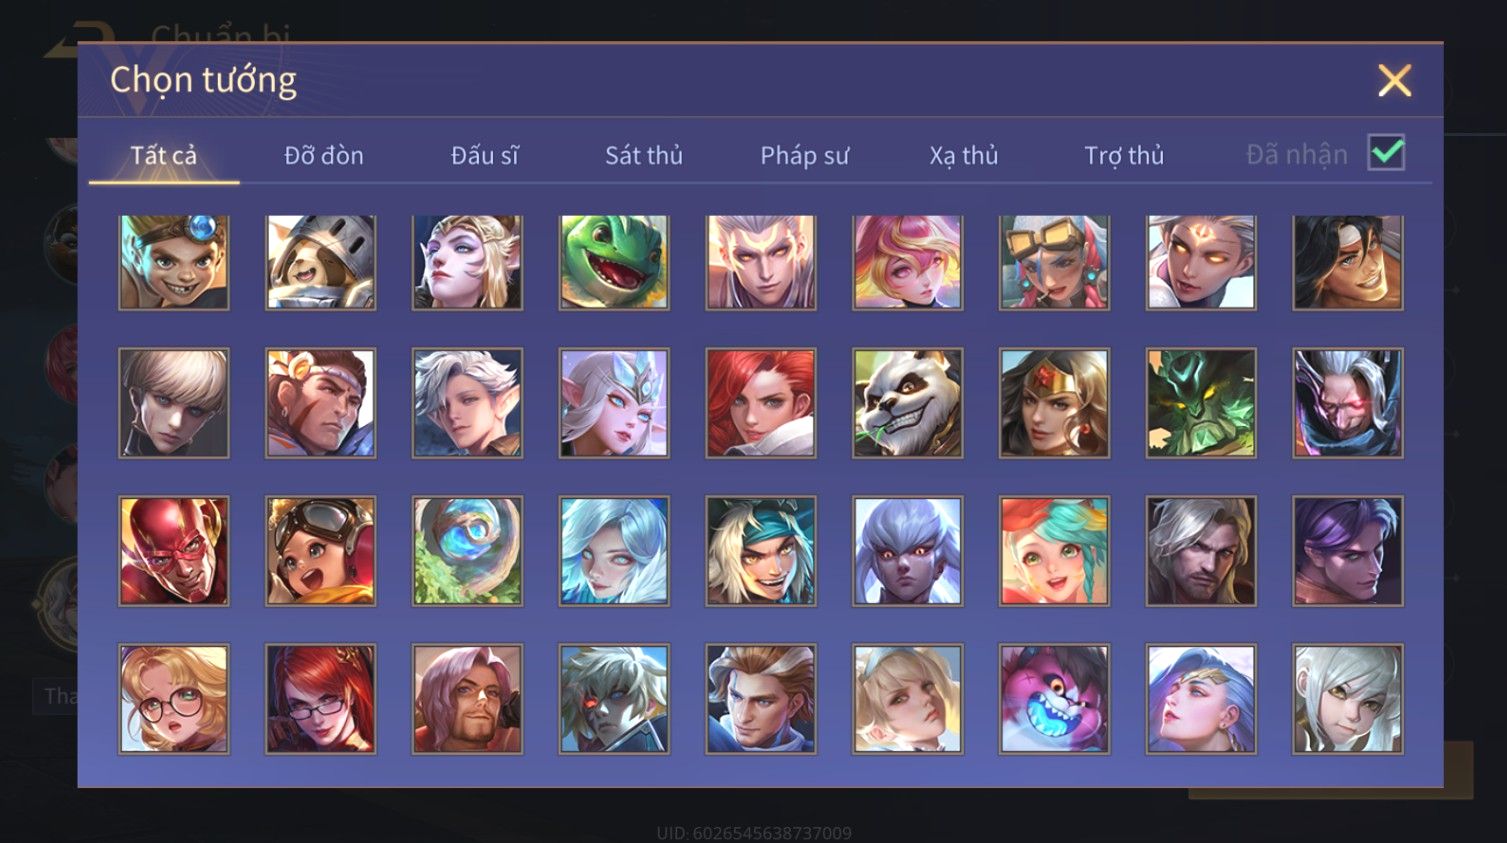This screenshot has width=1507, height=843.
Task: Select the Wonder Woman hero with tiara
Action: coord(1054,403)
